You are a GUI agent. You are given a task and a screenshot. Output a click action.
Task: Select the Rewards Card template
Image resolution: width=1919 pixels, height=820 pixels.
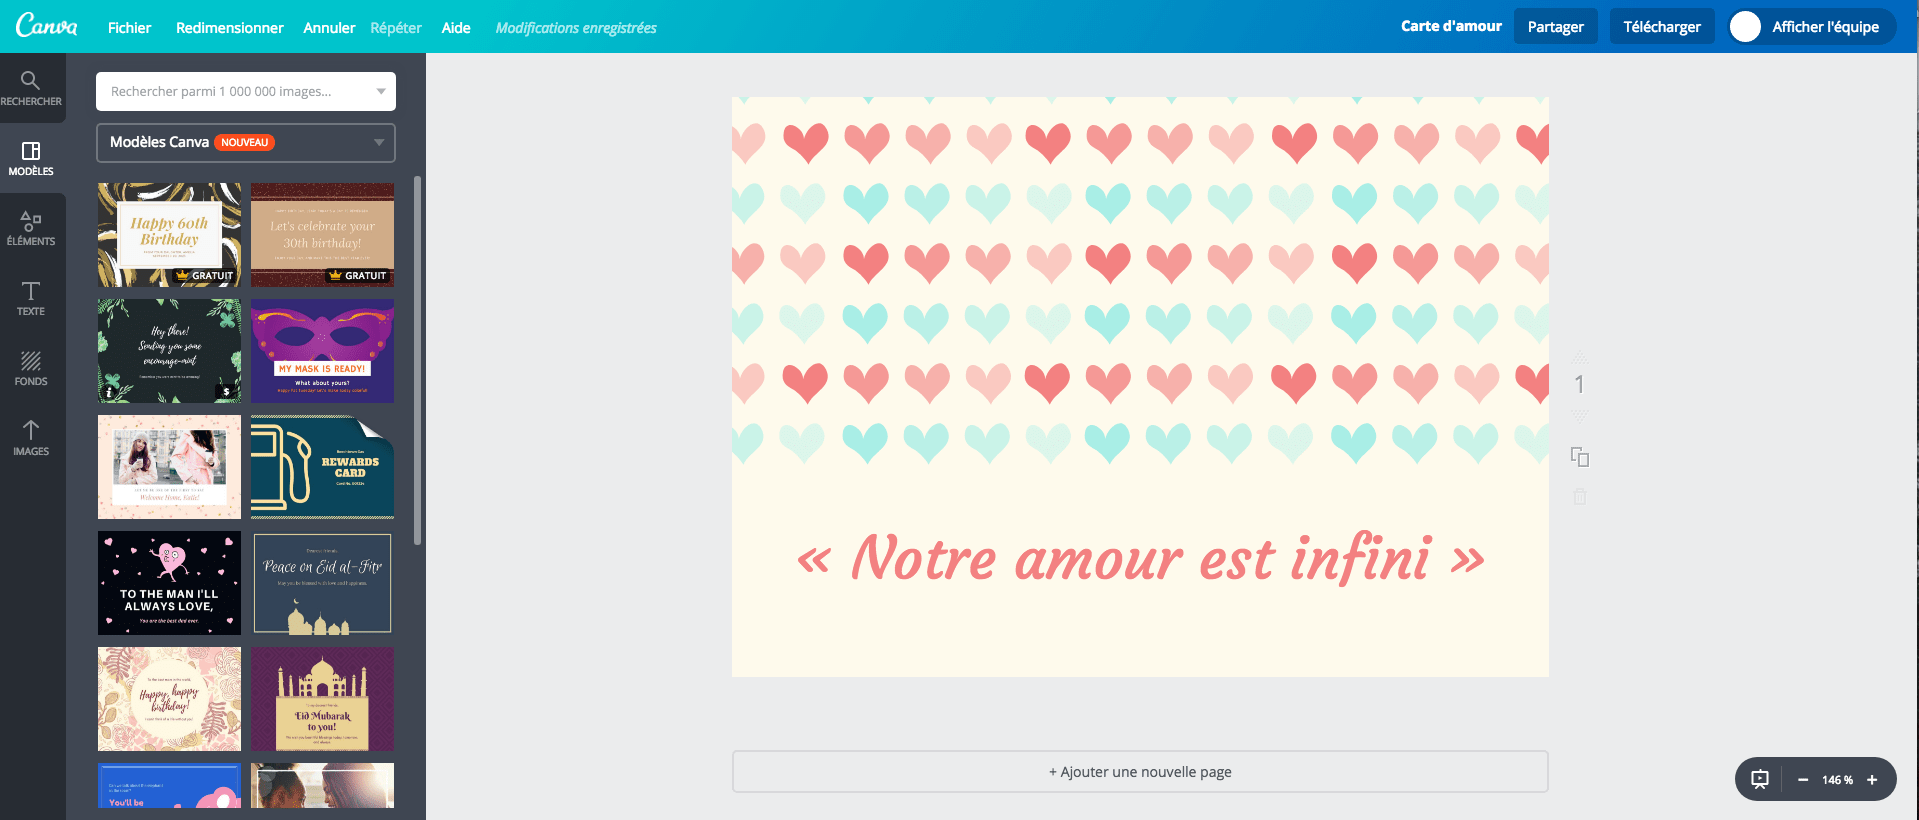[x=322, y=467]
